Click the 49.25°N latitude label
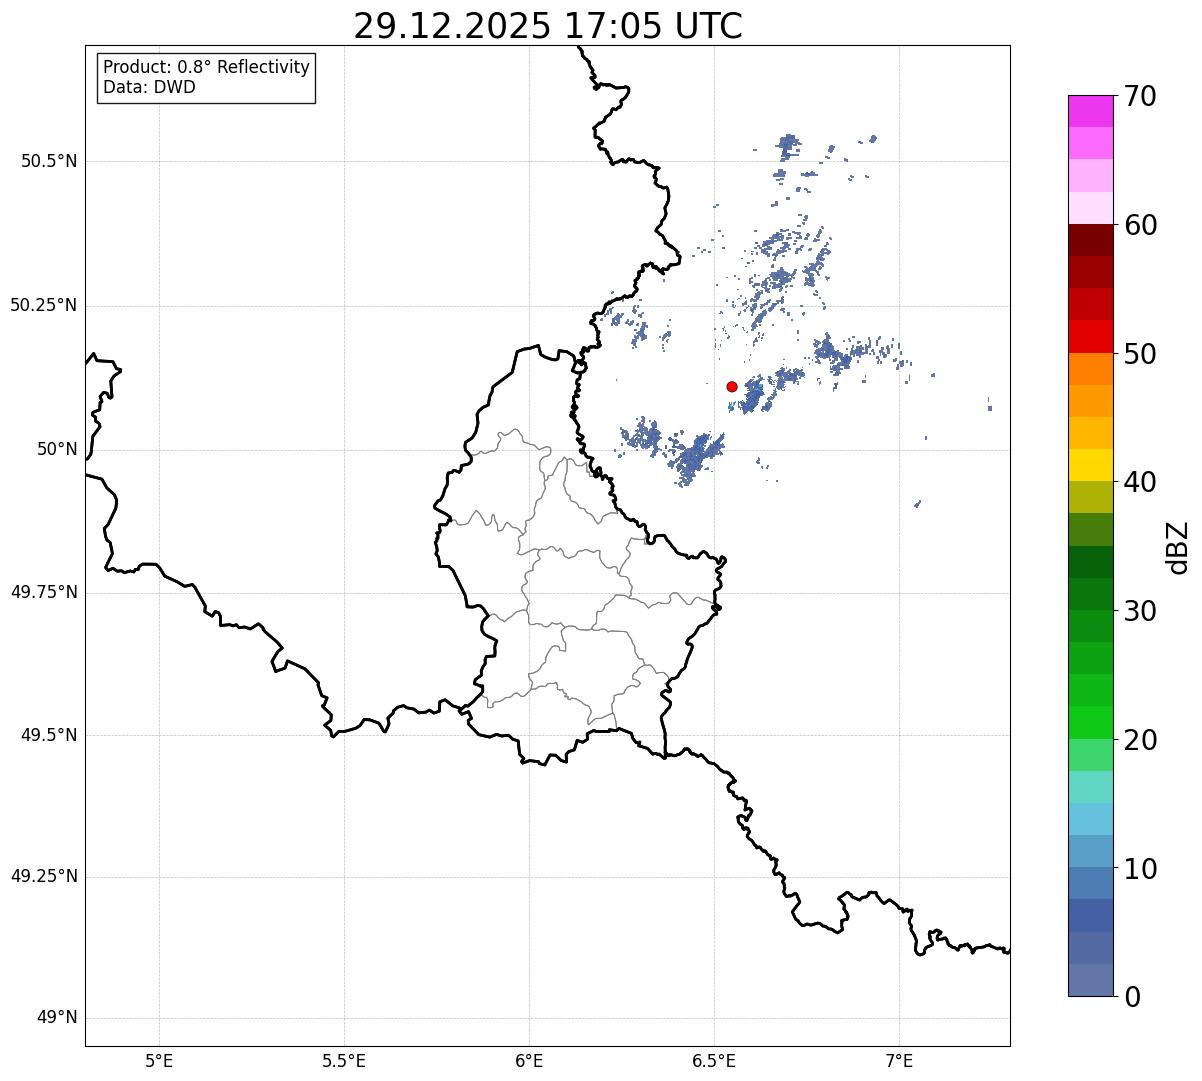 click(x=44, y=876)
